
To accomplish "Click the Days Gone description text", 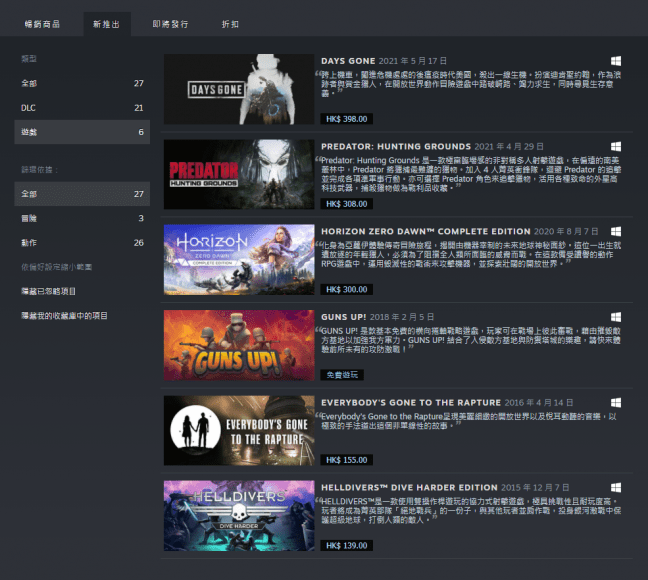I will [x=469, y=84].
